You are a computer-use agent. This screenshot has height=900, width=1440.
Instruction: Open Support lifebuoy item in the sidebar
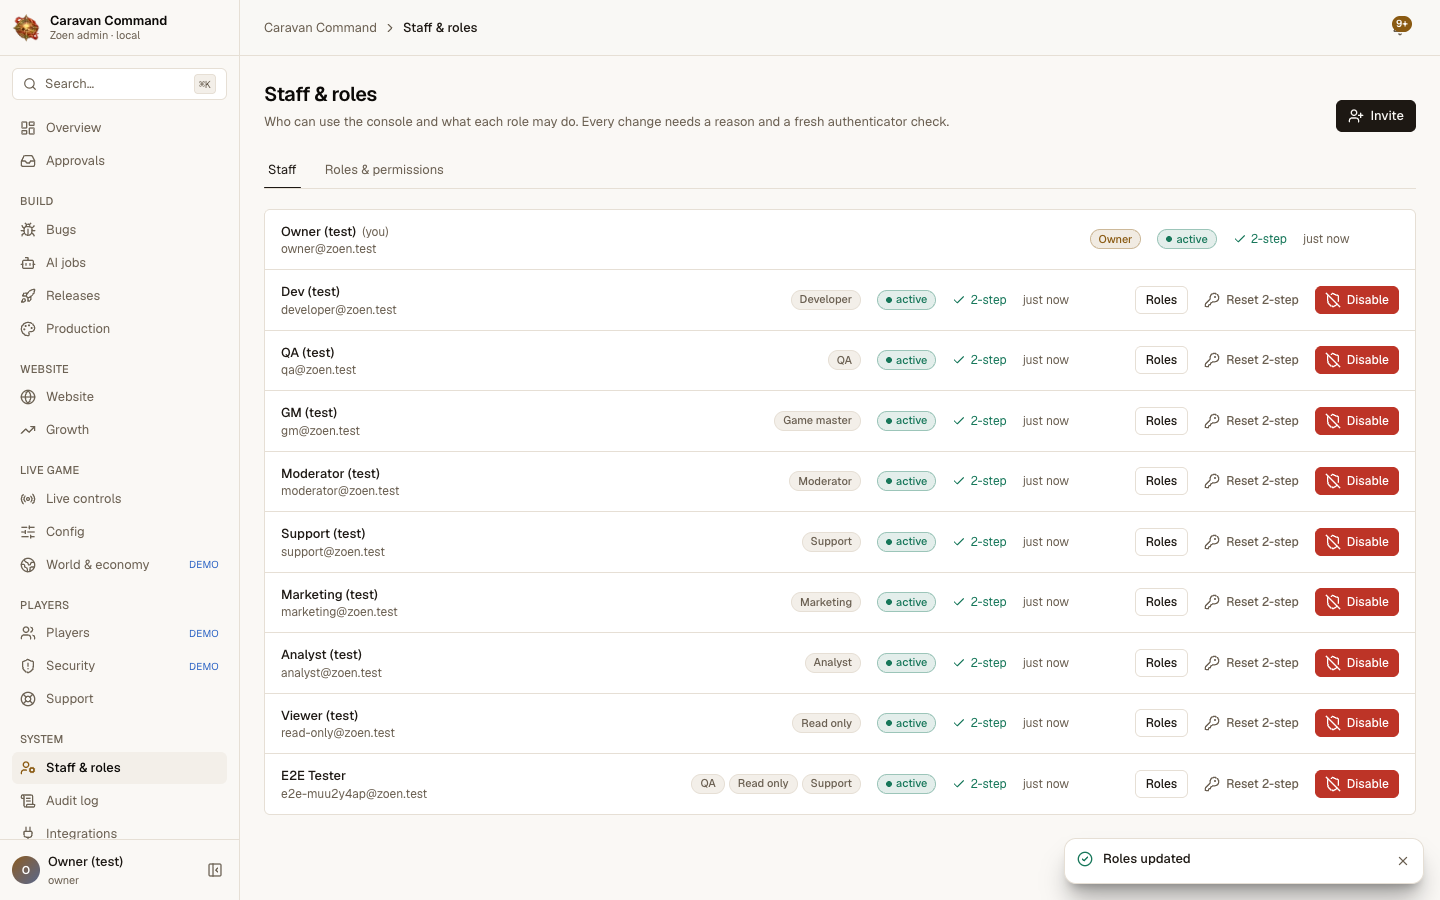[119, 699]
